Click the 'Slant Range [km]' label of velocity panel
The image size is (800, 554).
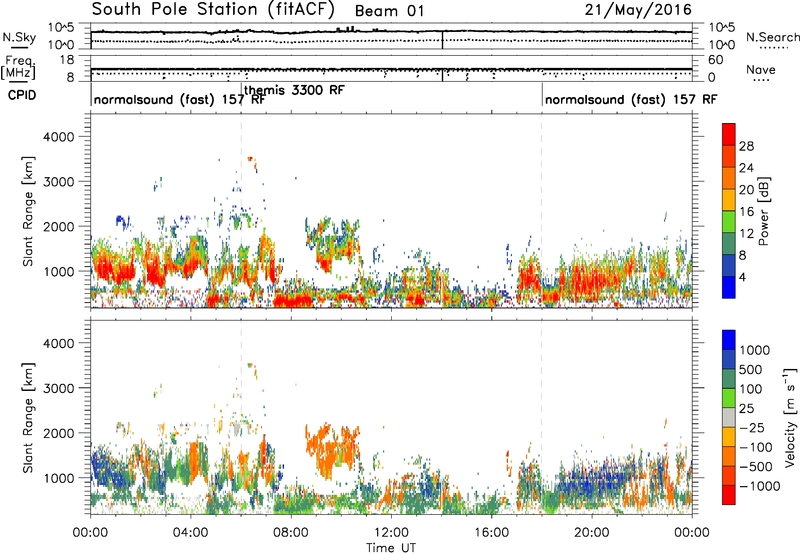coord(28,418)
